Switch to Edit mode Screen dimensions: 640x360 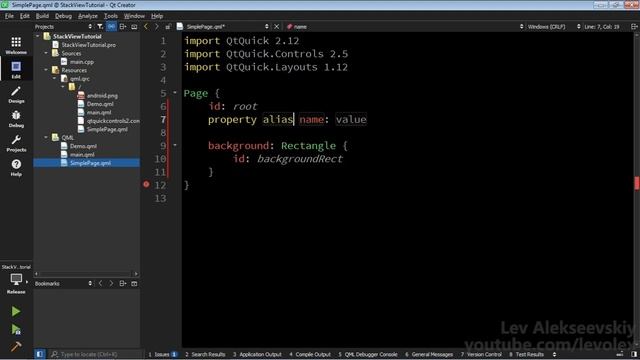16,69
